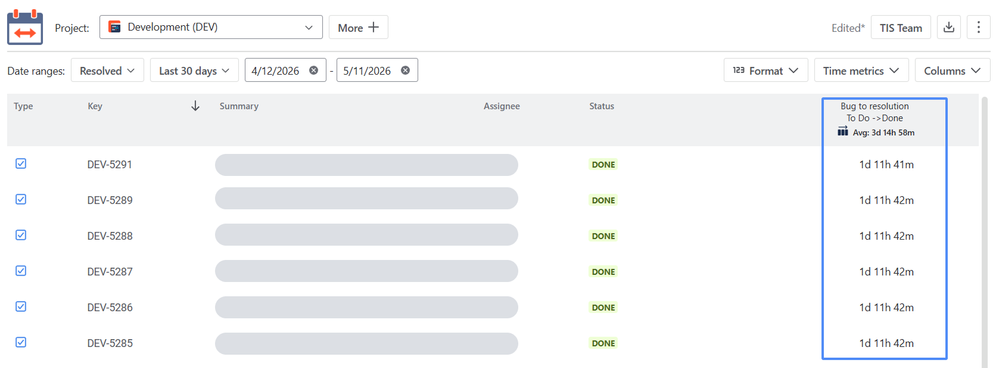Click the average metric chart icon

tap(843, 132)
